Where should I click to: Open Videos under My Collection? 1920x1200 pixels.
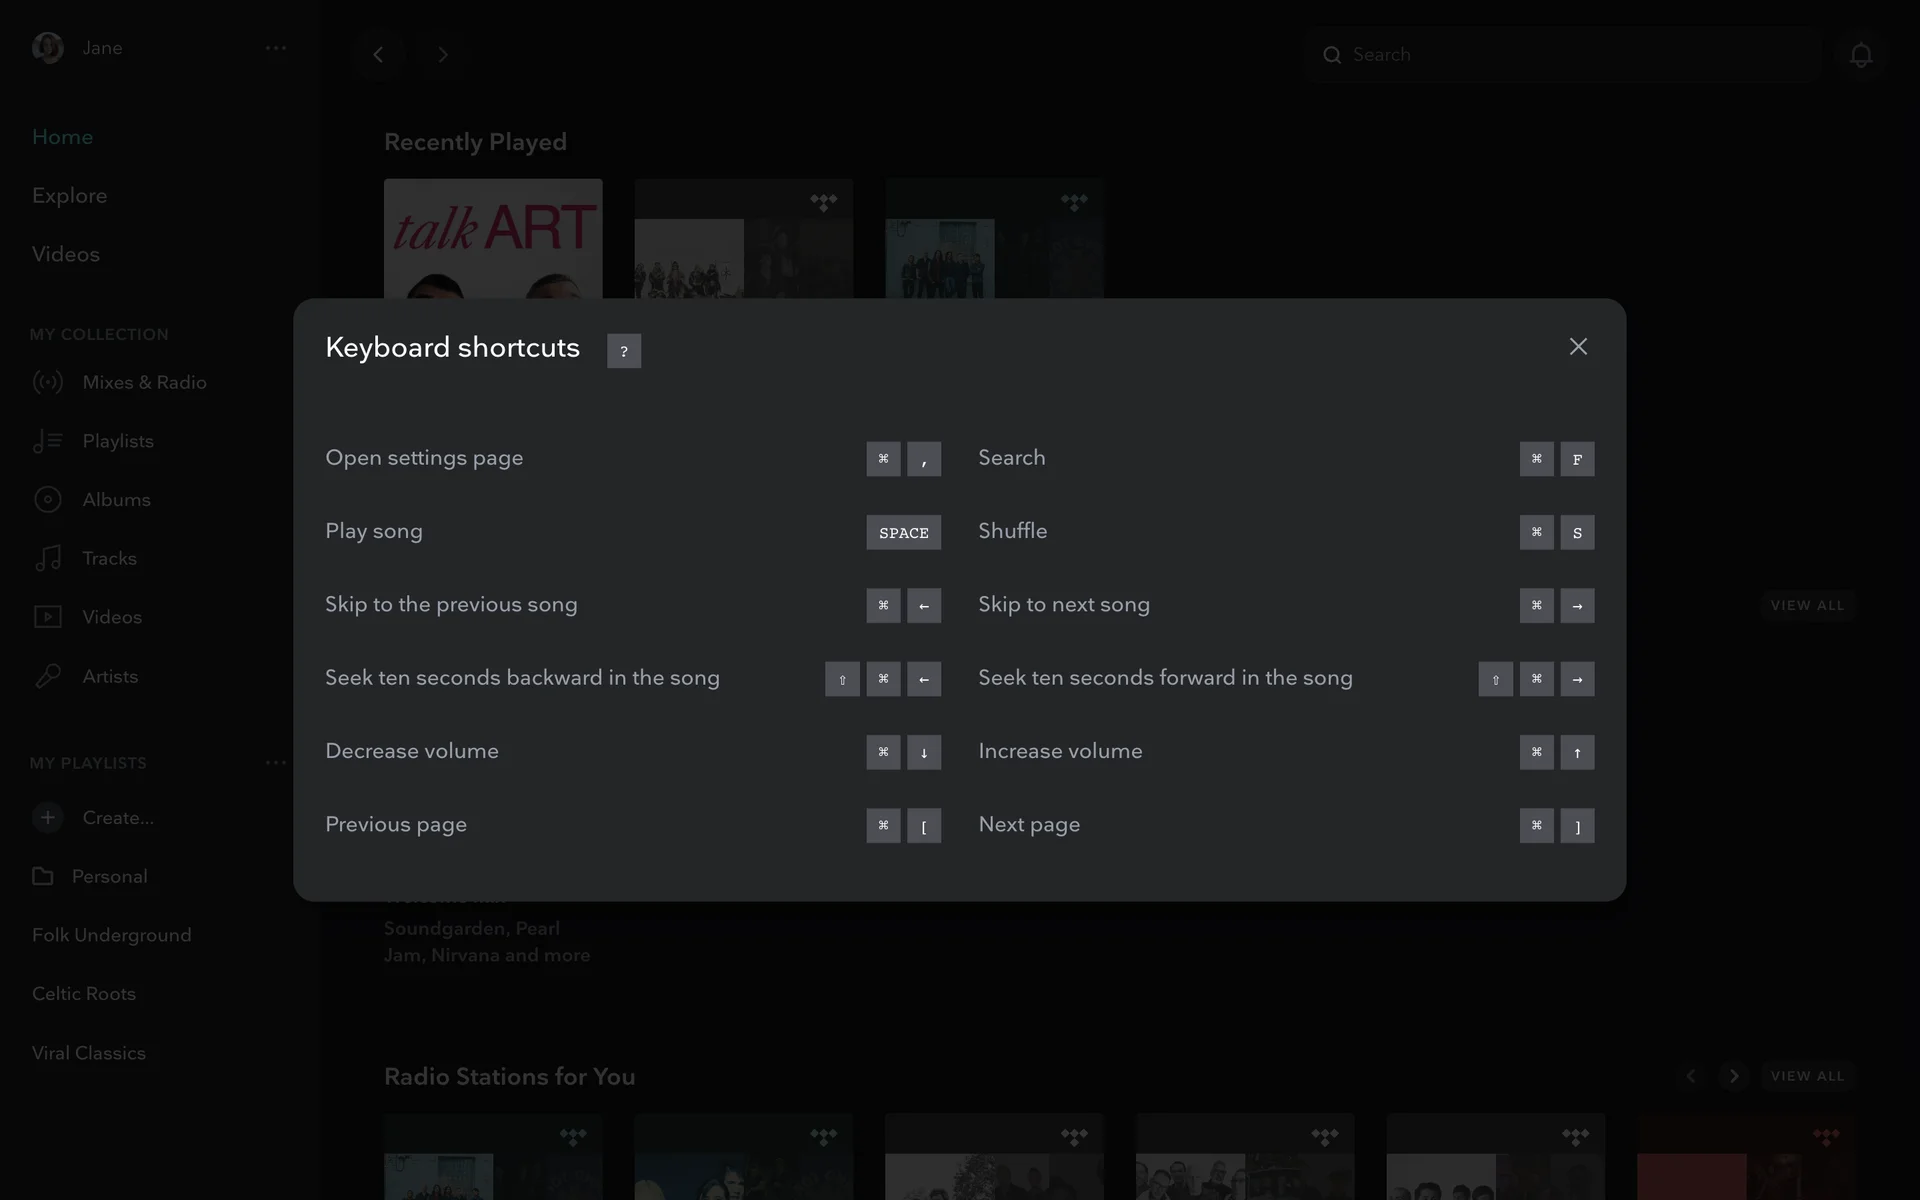click(111, 617)
